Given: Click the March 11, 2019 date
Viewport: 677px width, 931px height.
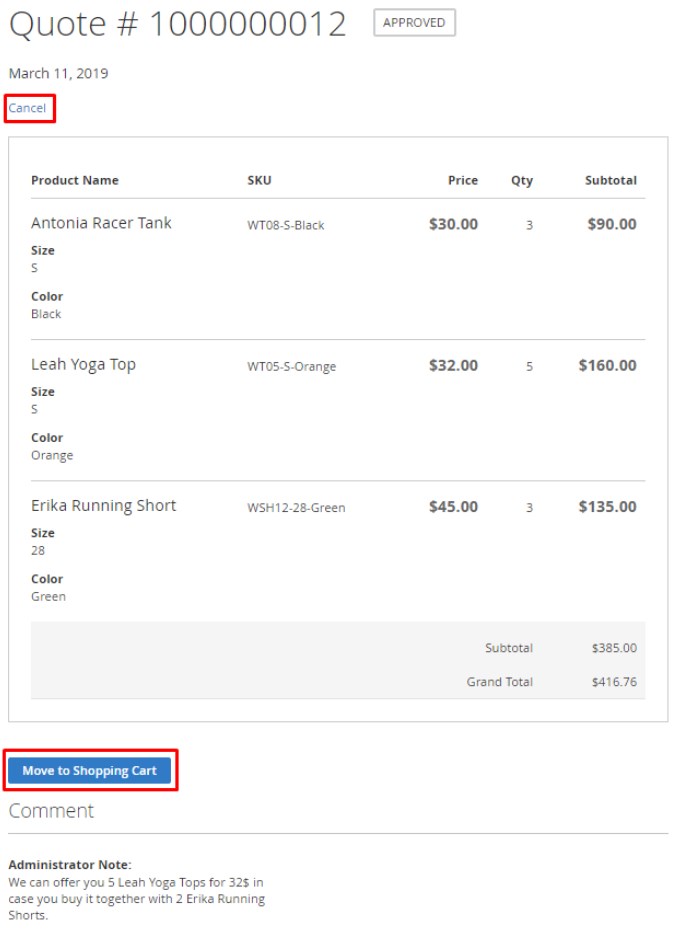Looking at the screenshot, I should 58,73.
